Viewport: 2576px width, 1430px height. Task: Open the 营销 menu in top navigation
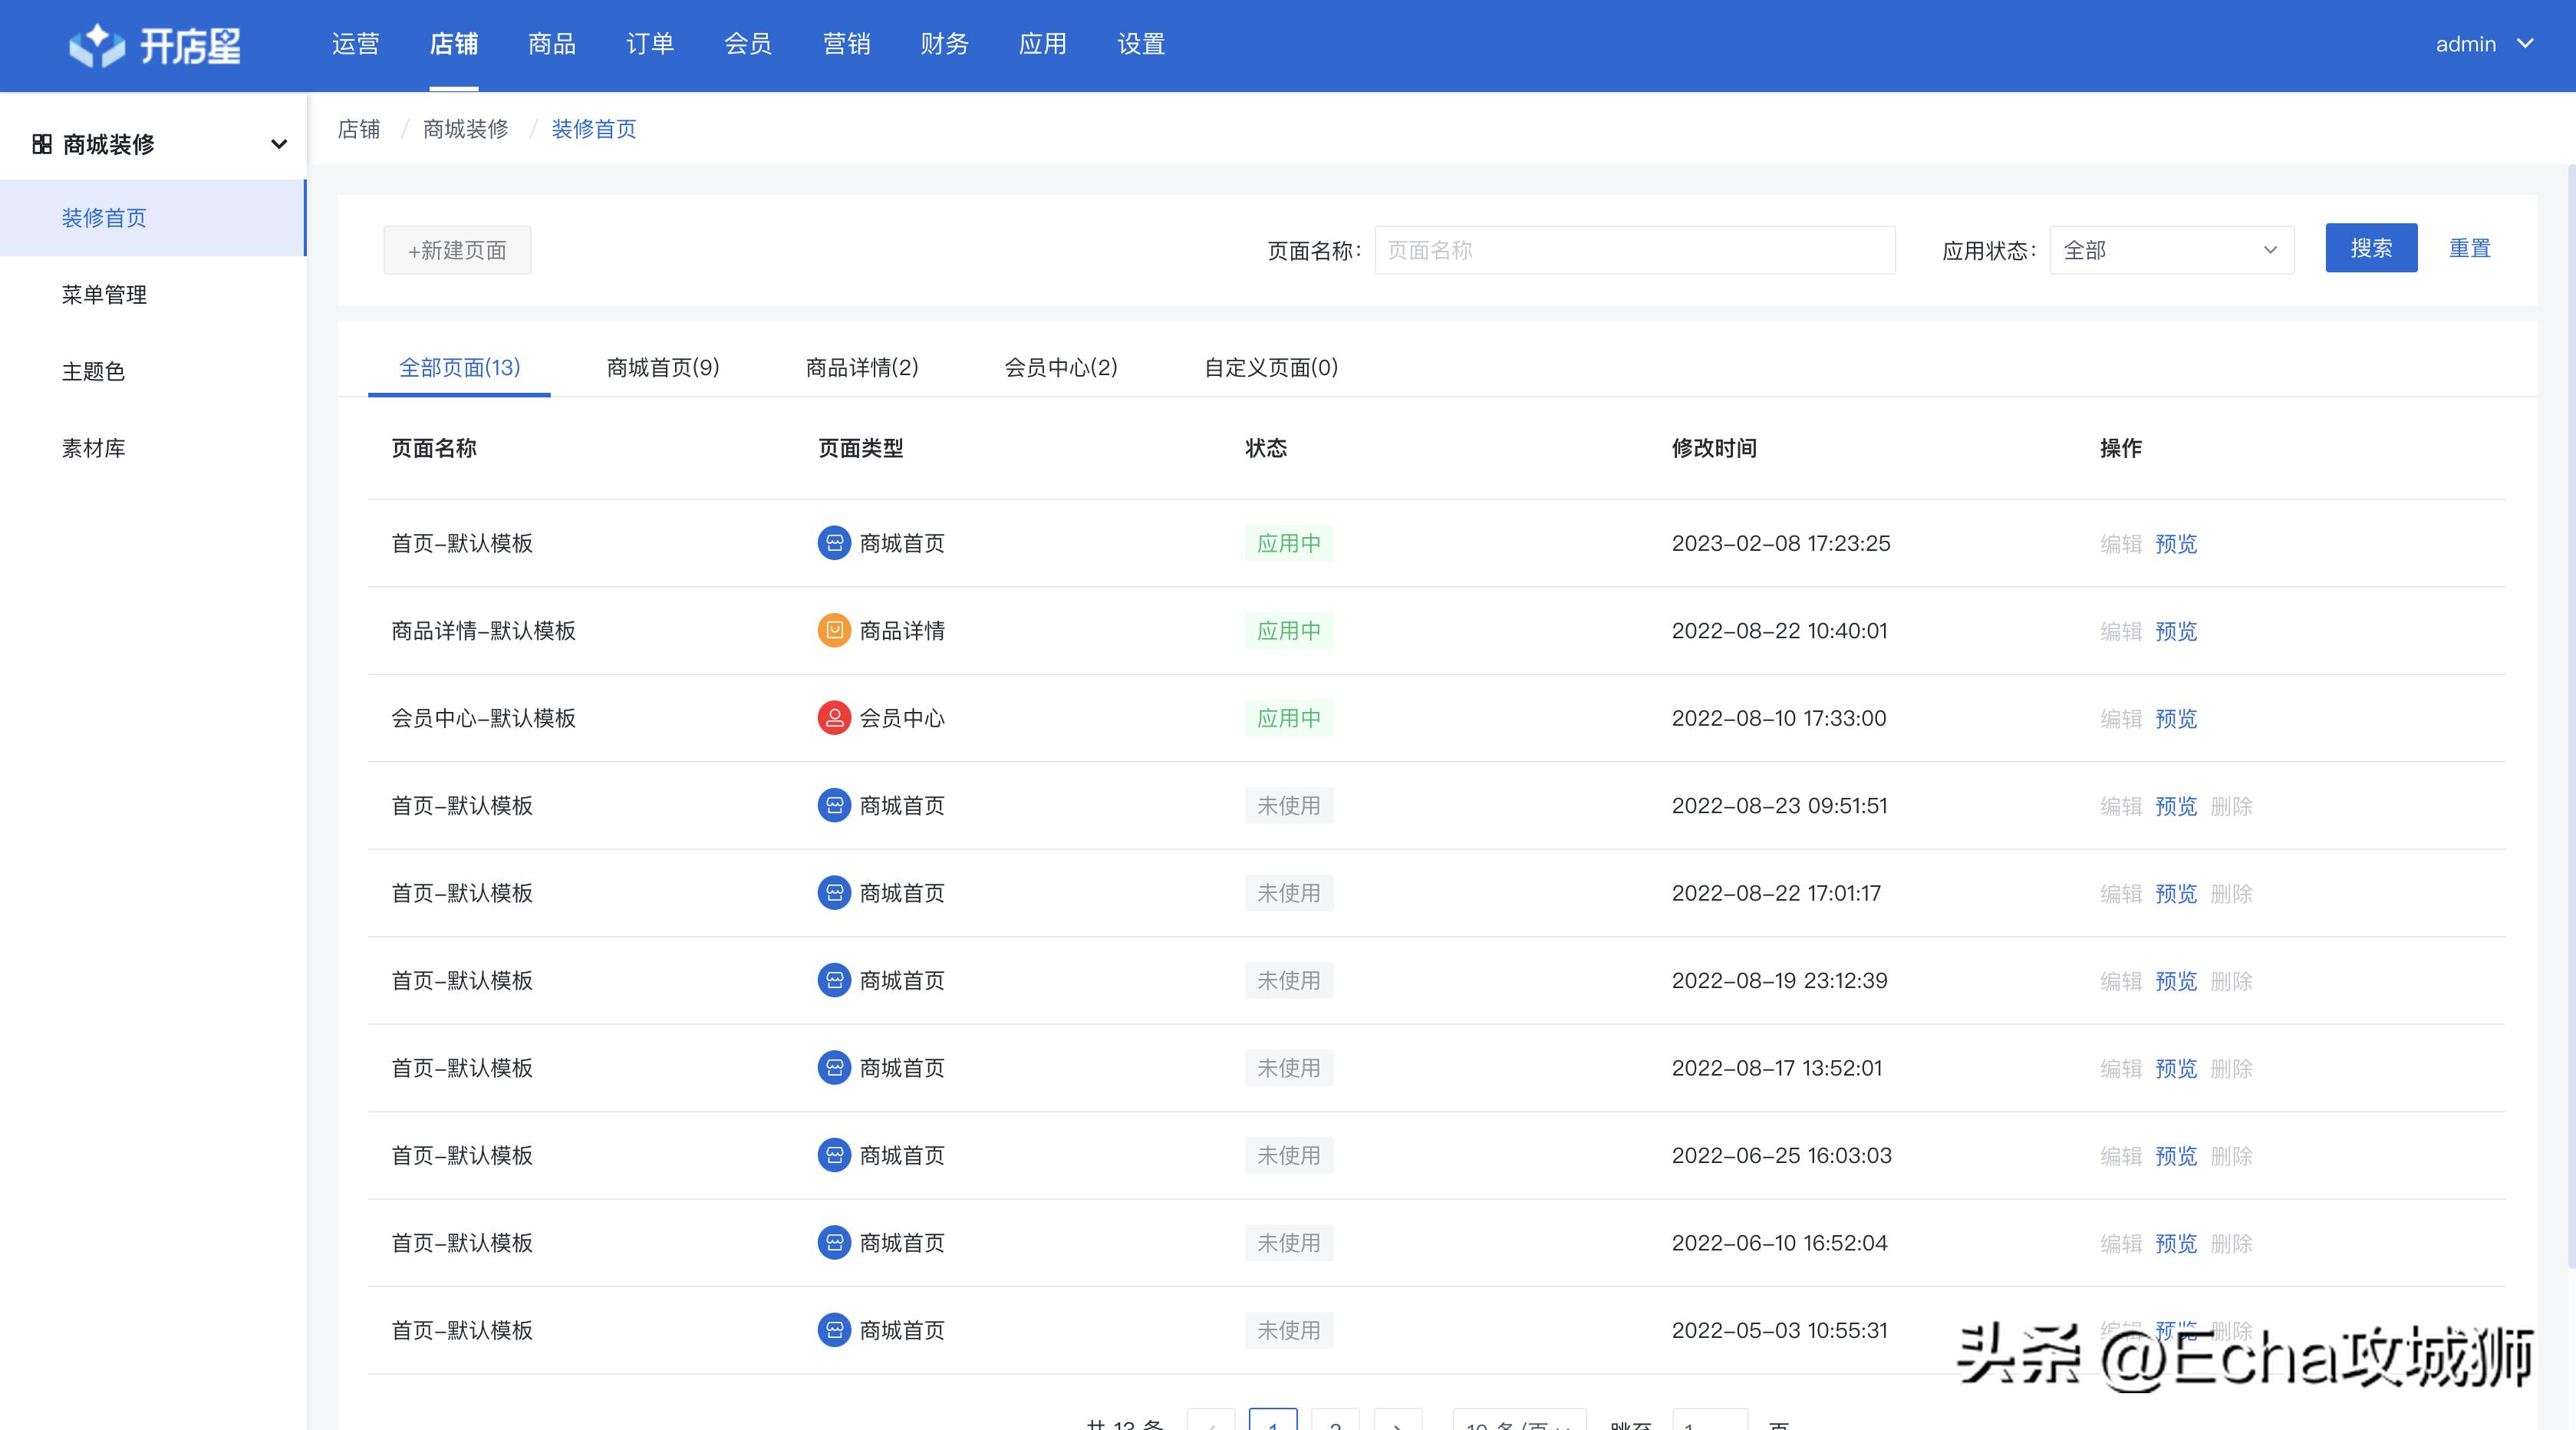[x=846, y=44]
